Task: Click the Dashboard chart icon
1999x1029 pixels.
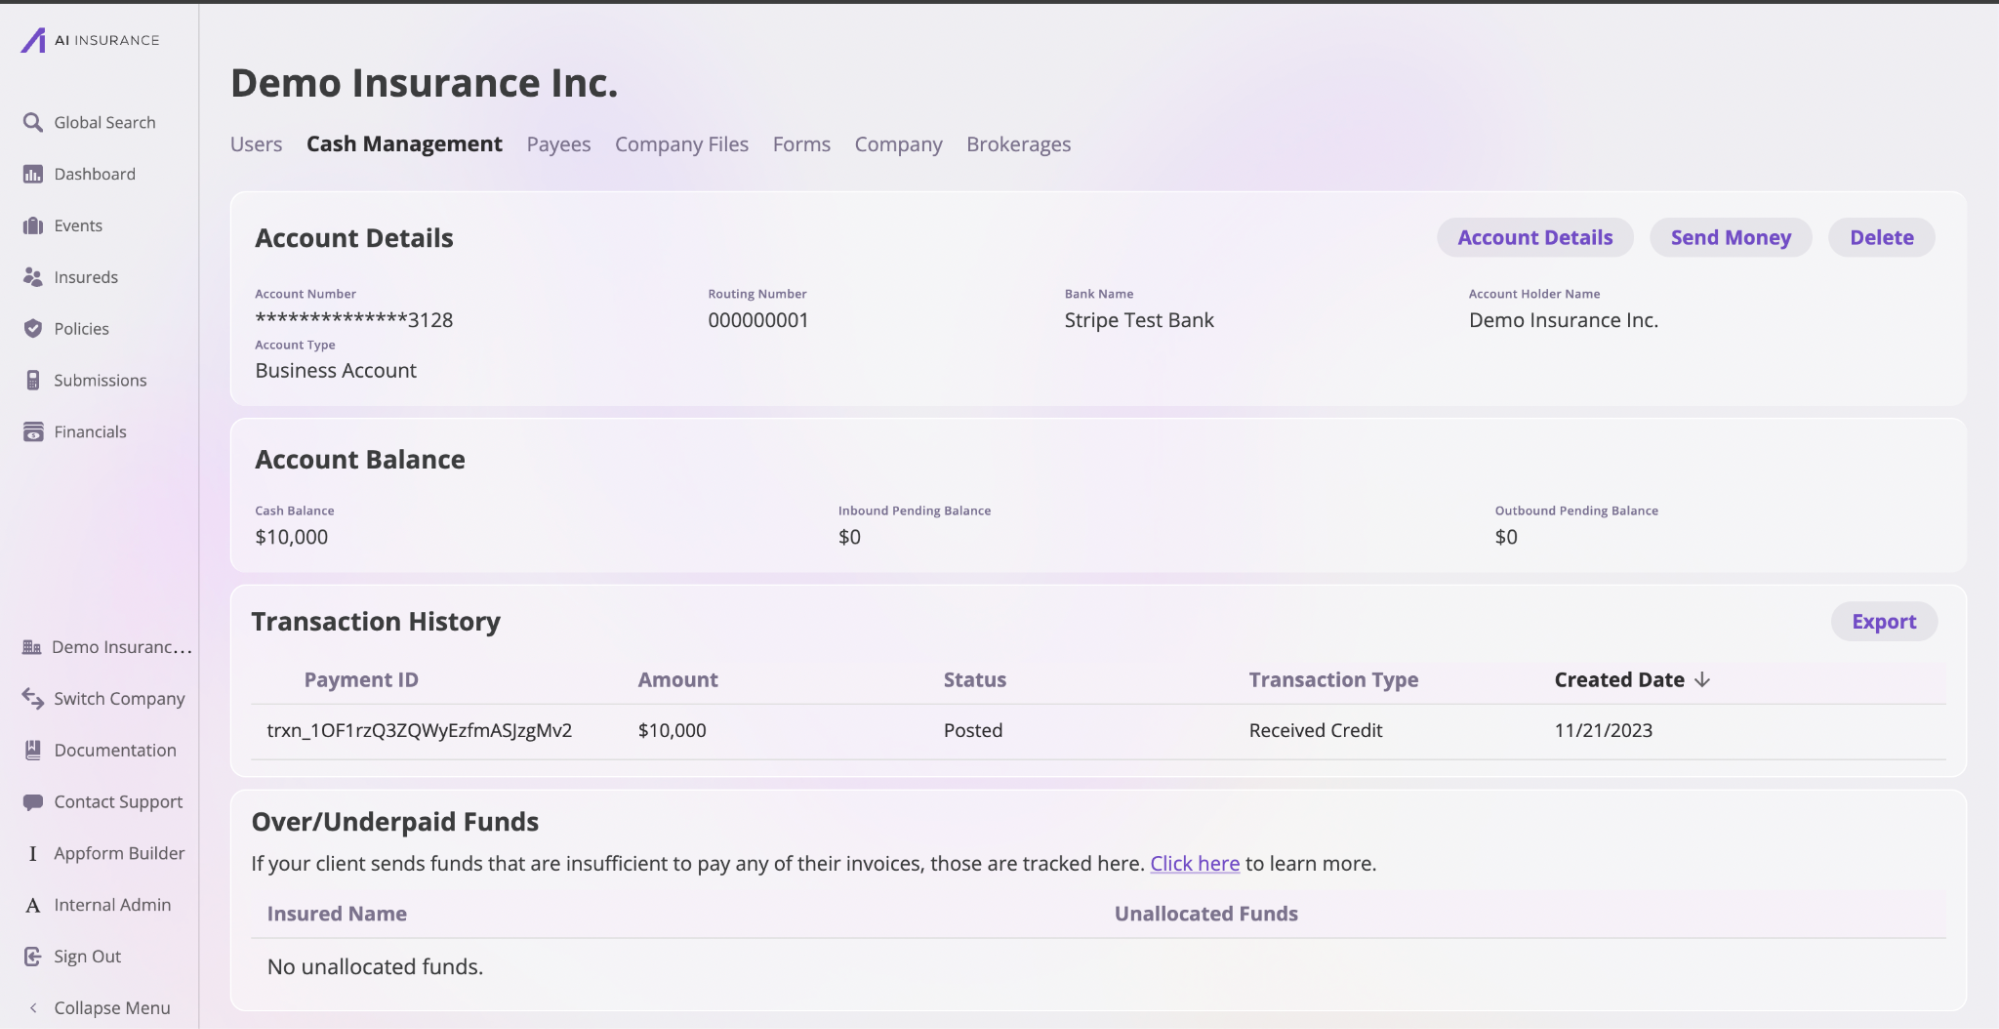Action: (33, 174)
